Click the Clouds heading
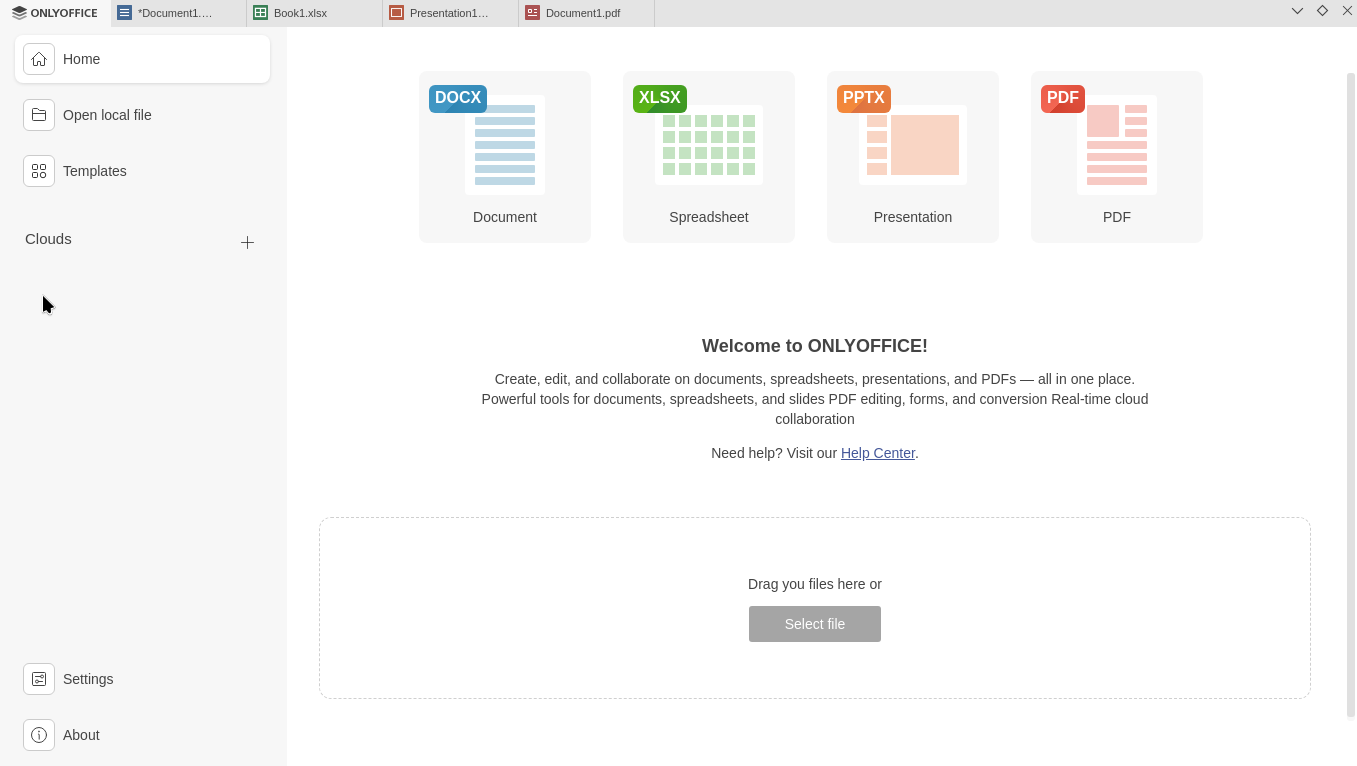Image resolution: width=1357 pixels, height=766 pixels. 48,239
